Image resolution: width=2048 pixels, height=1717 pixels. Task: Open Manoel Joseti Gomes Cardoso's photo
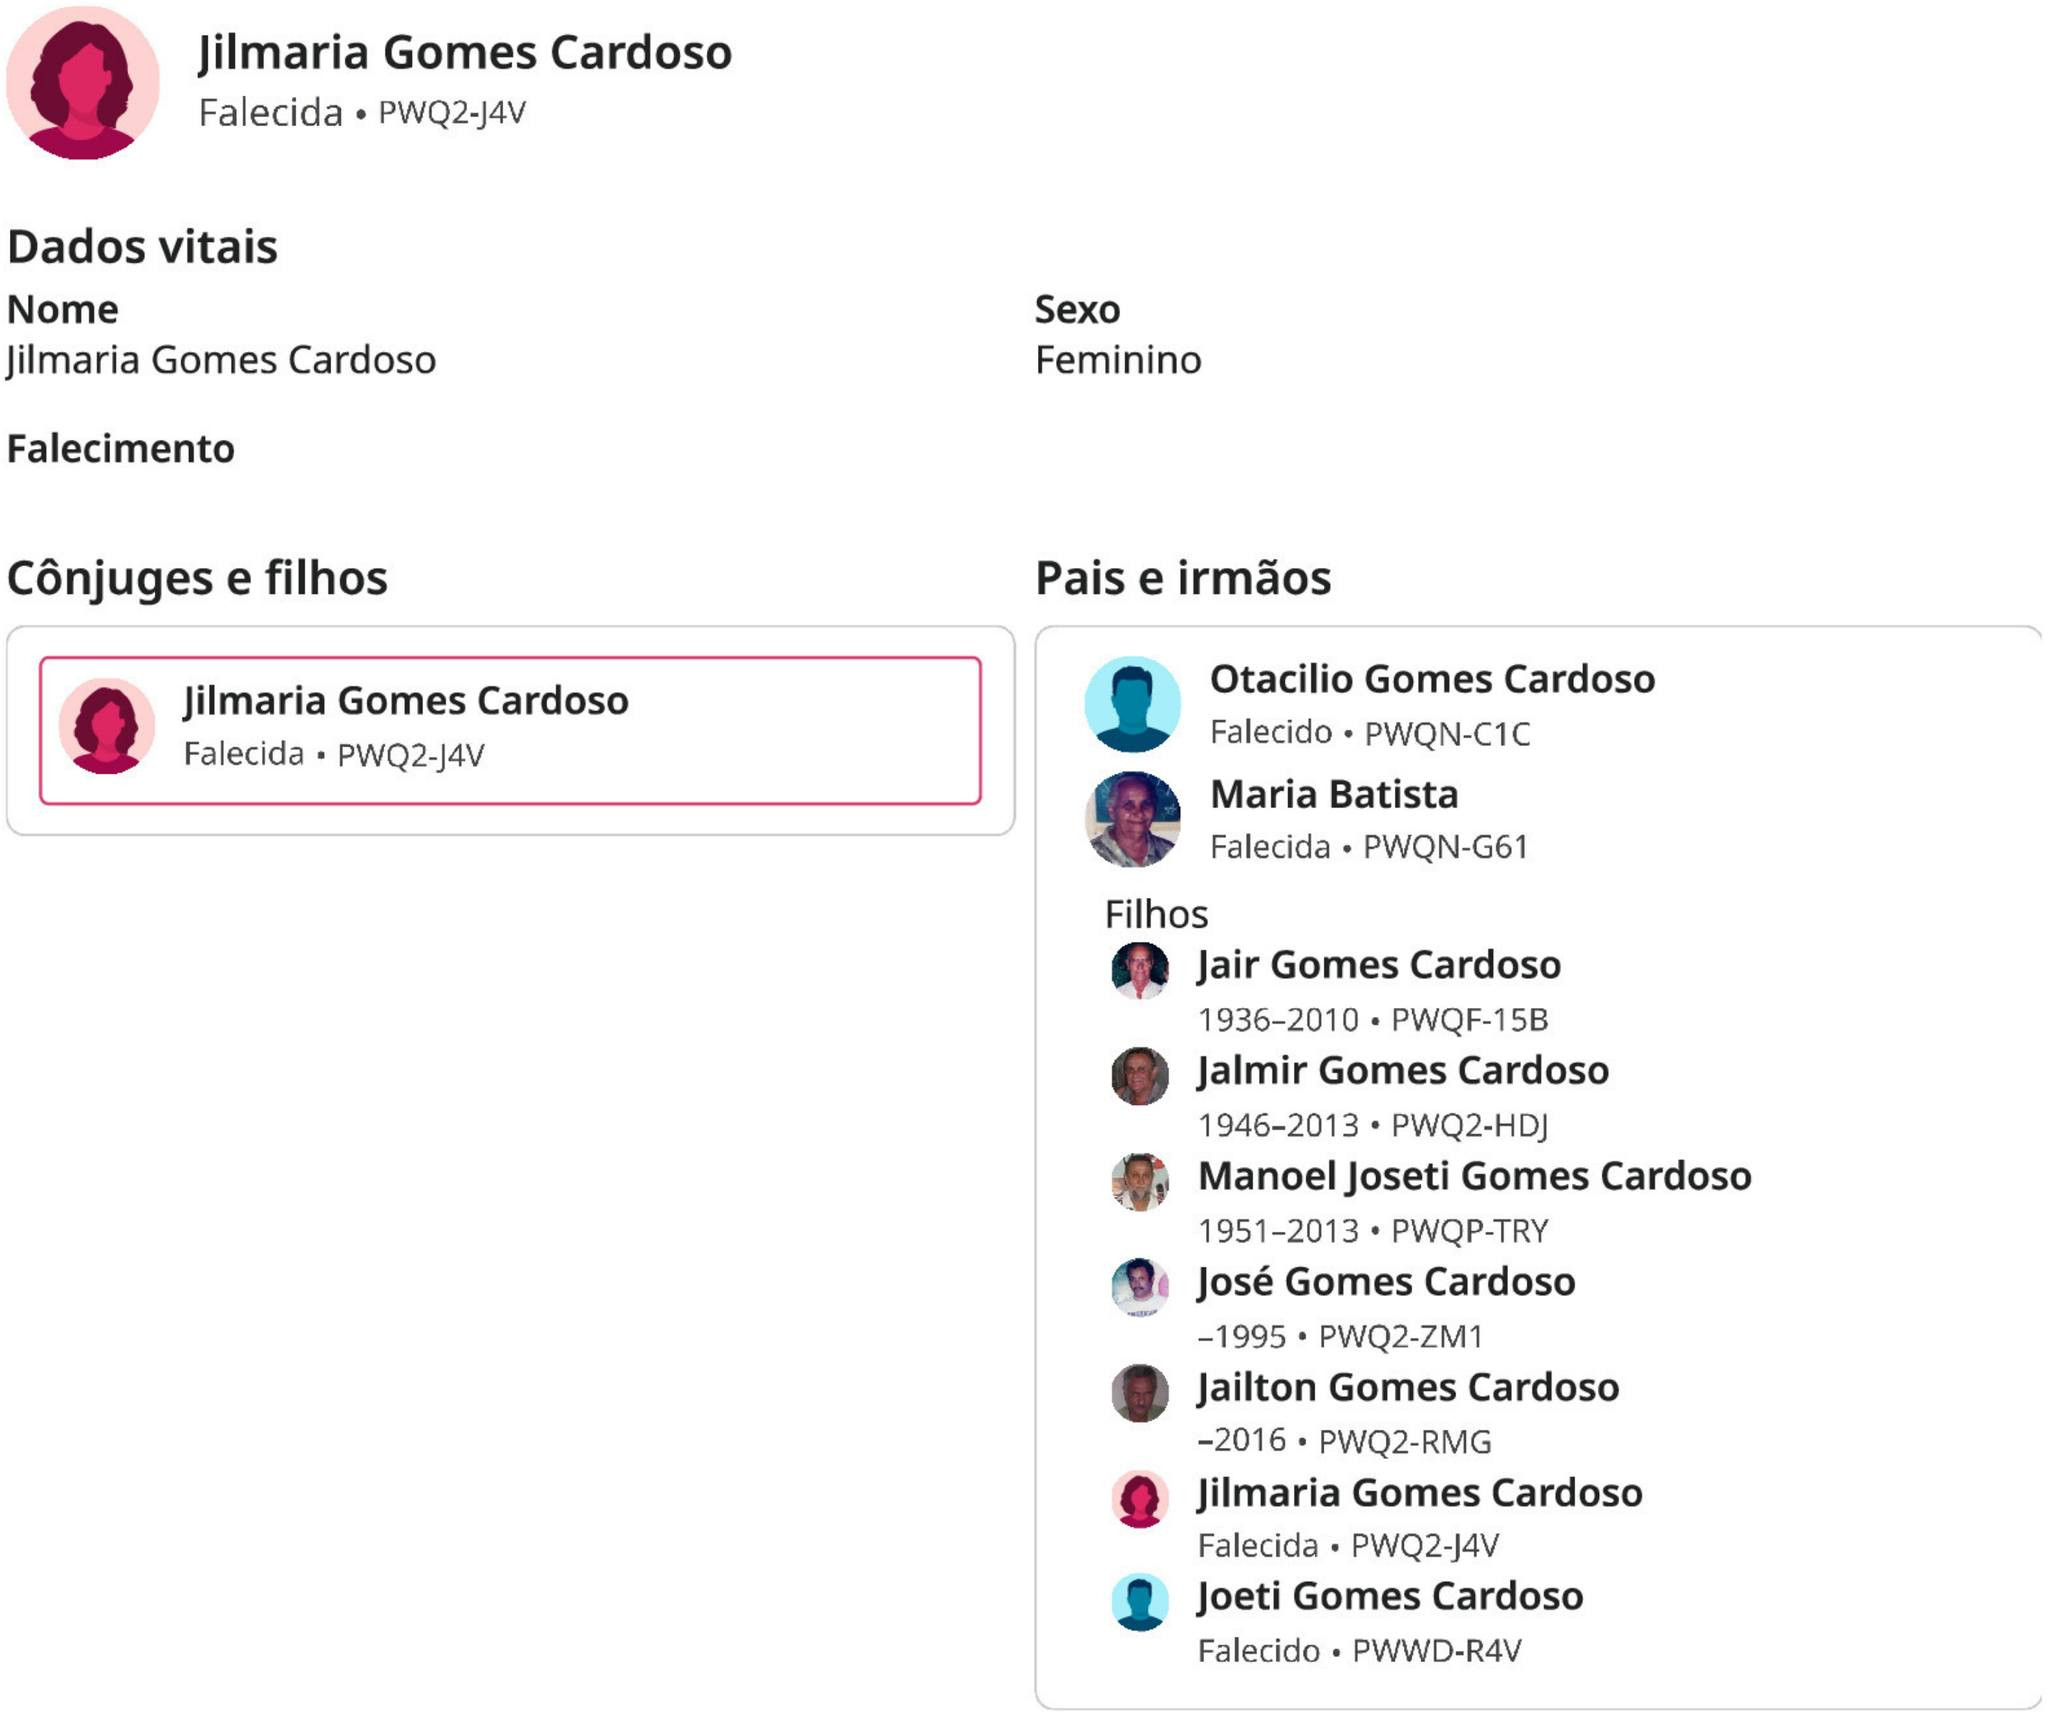1139,1181
